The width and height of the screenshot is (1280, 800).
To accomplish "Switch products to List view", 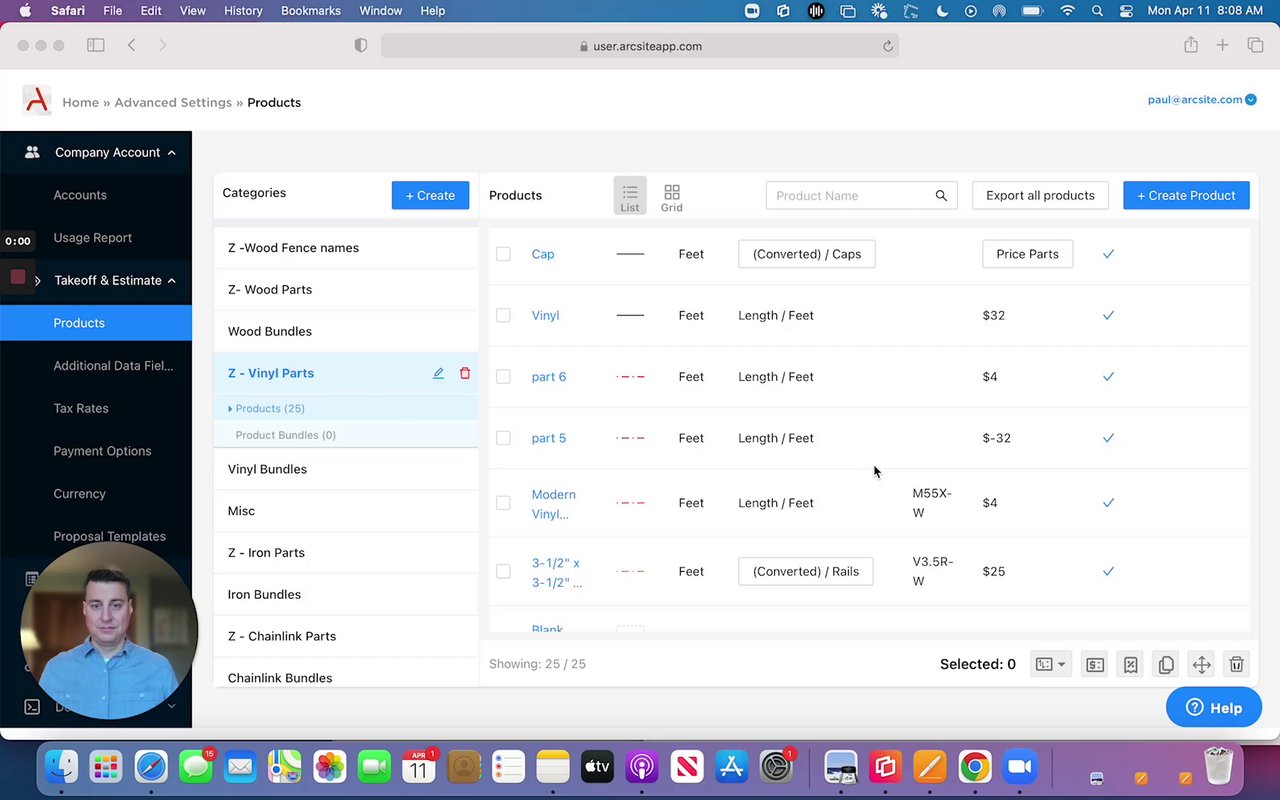I will pyautogui.click(x=630, y=196).
